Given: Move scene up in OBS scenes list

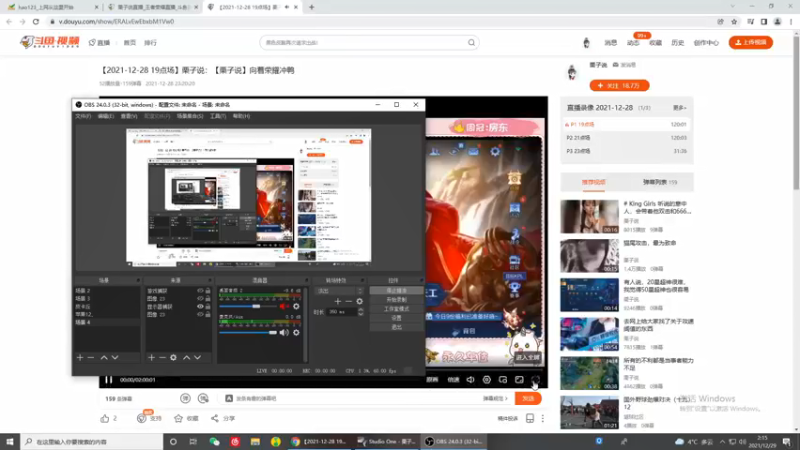Looking at the screenshot, I should 104,358.
